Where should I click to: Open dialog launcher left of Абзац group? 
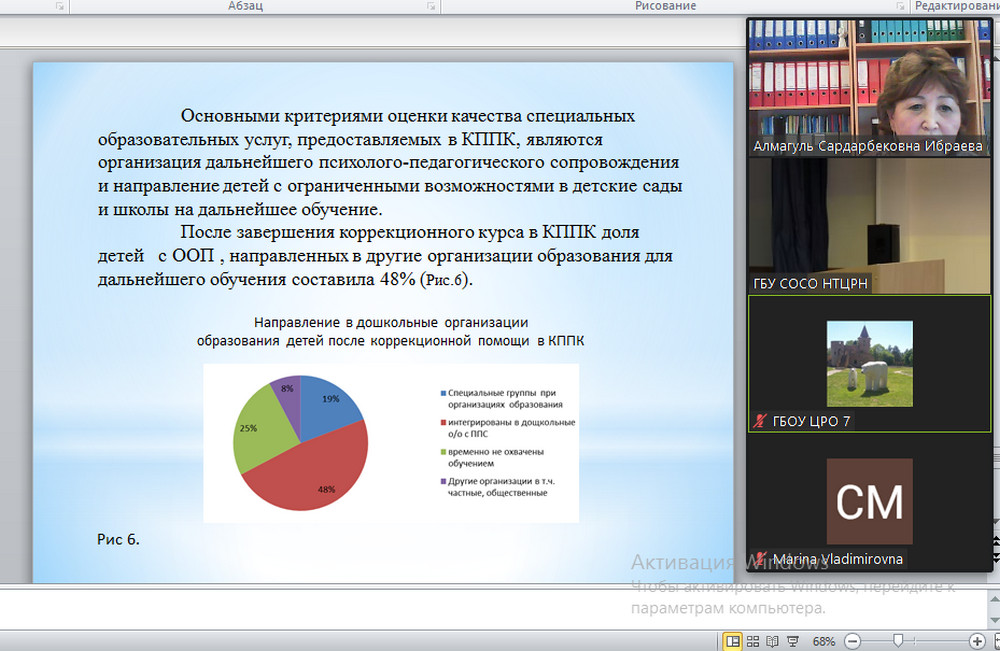[59, 6]
